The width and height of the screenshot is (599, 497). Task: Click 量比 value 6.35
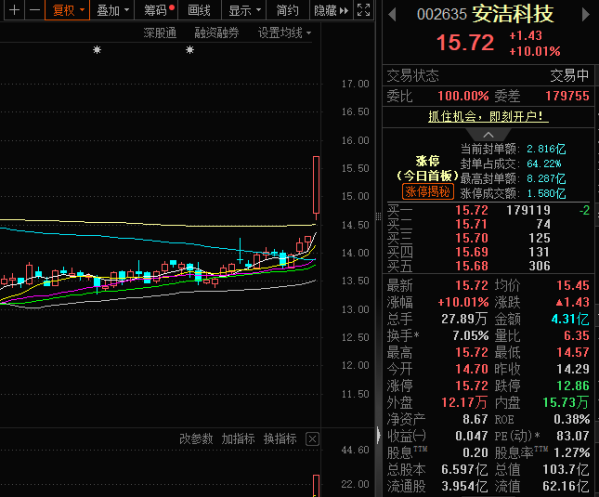click(x=577, y=335)
